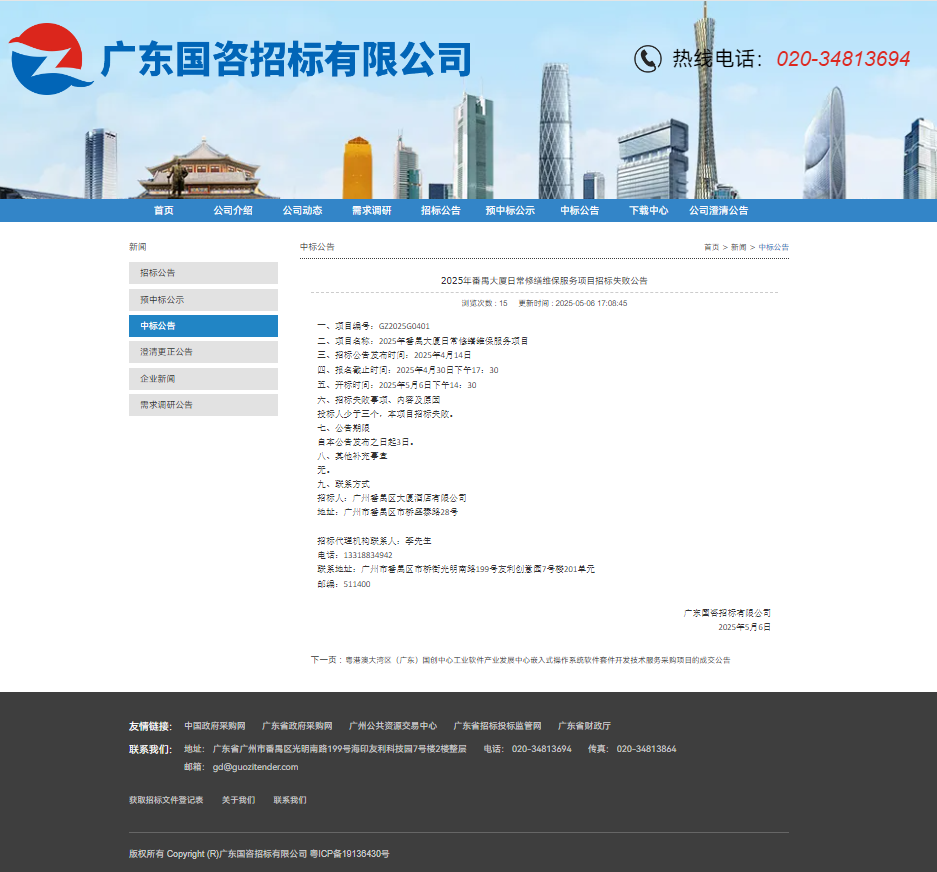Click the hotline phone icon

tap(648, 59)
